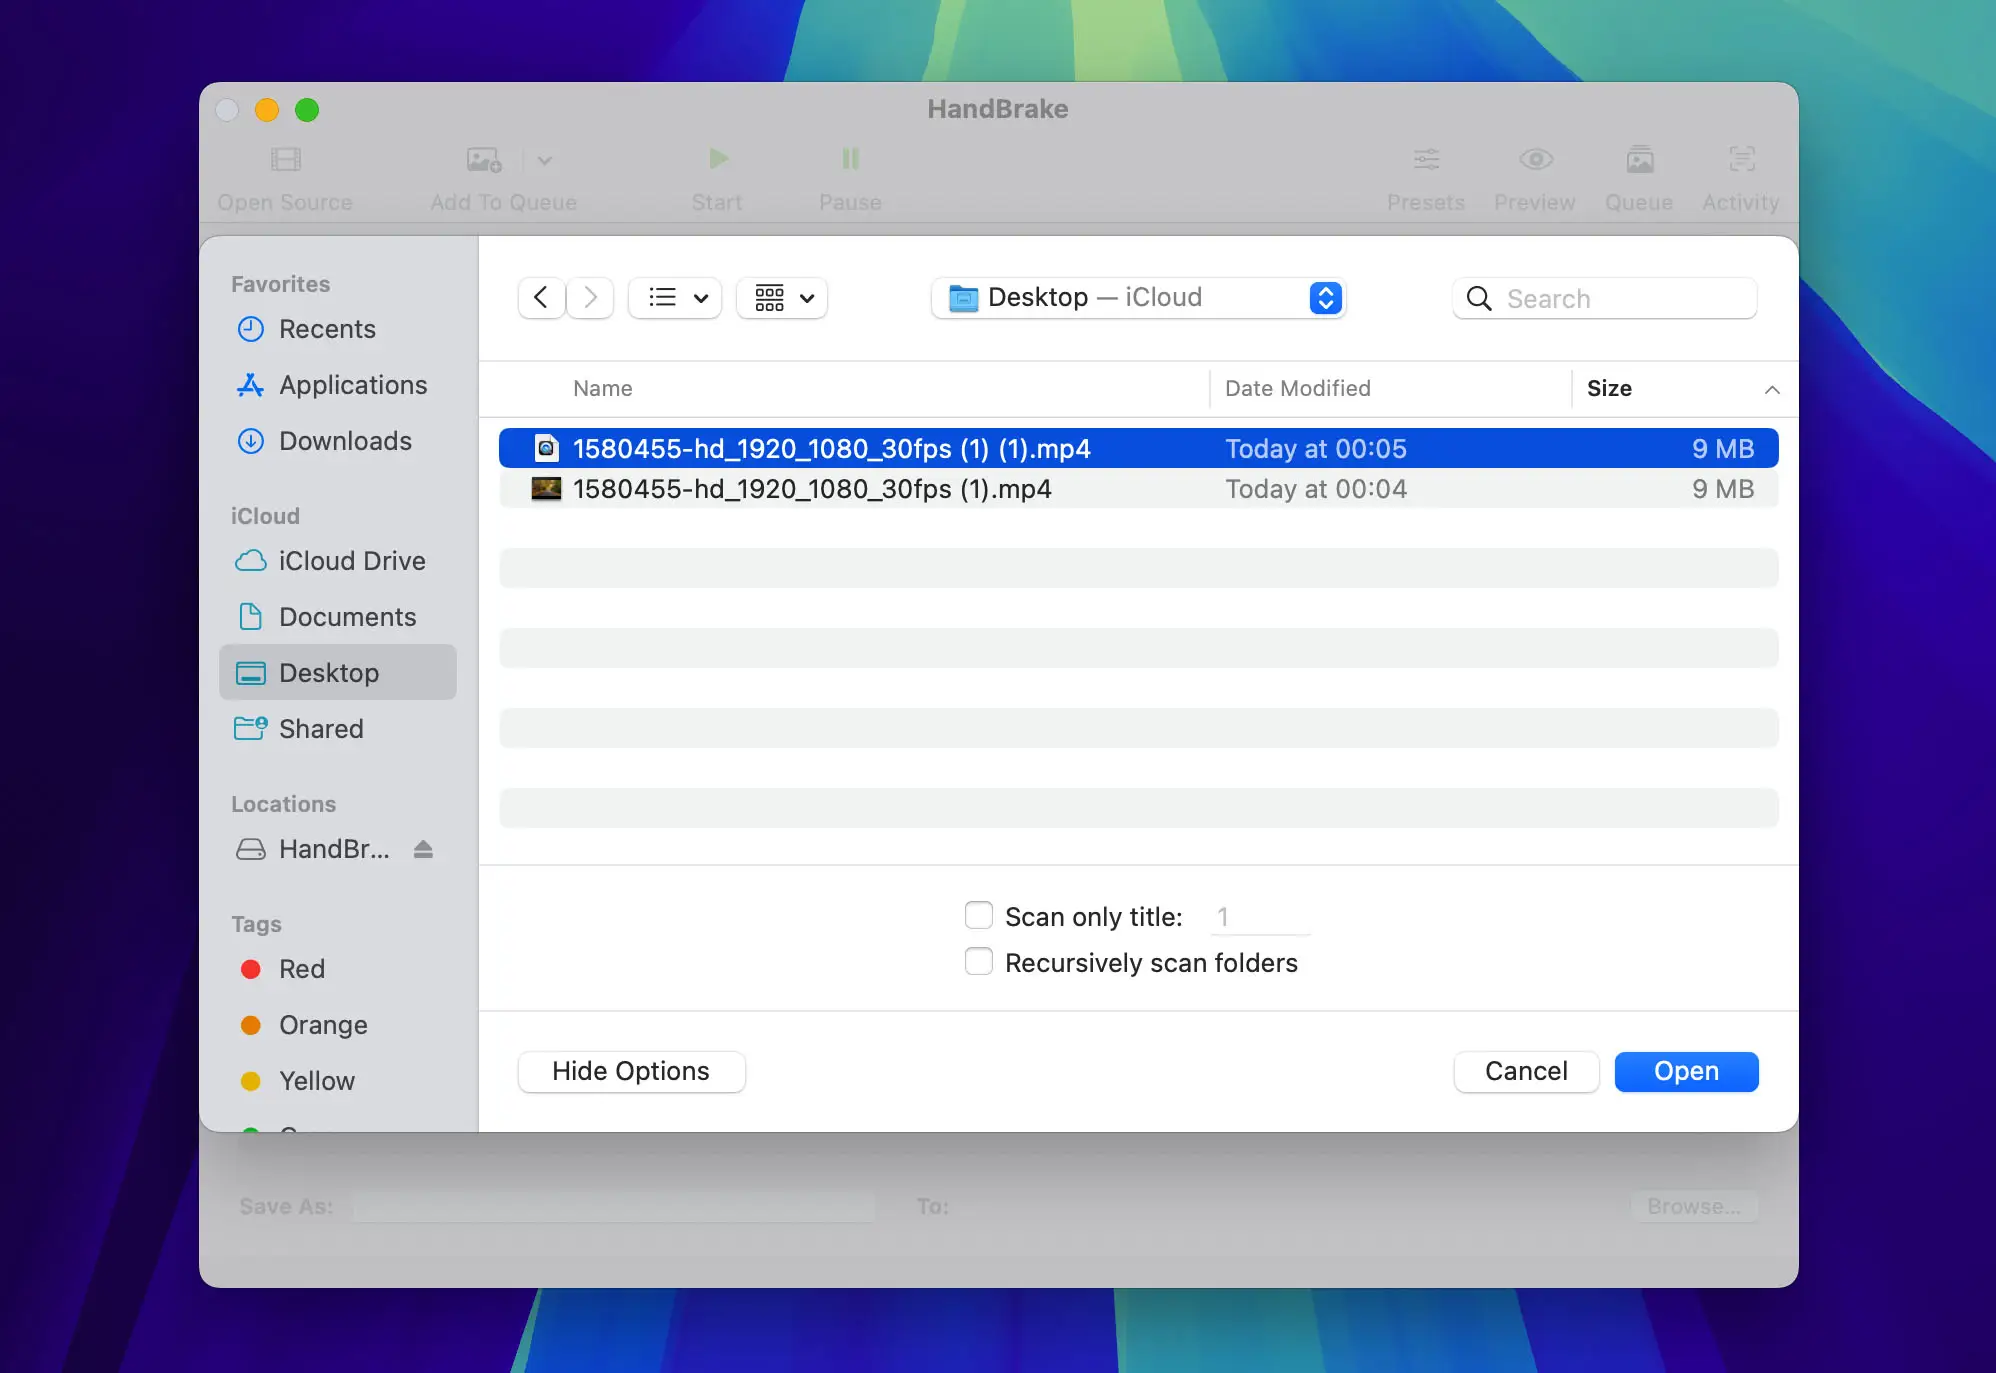Open the Activity log icon
The image size is (1996, 1373).
point(1742,159)
